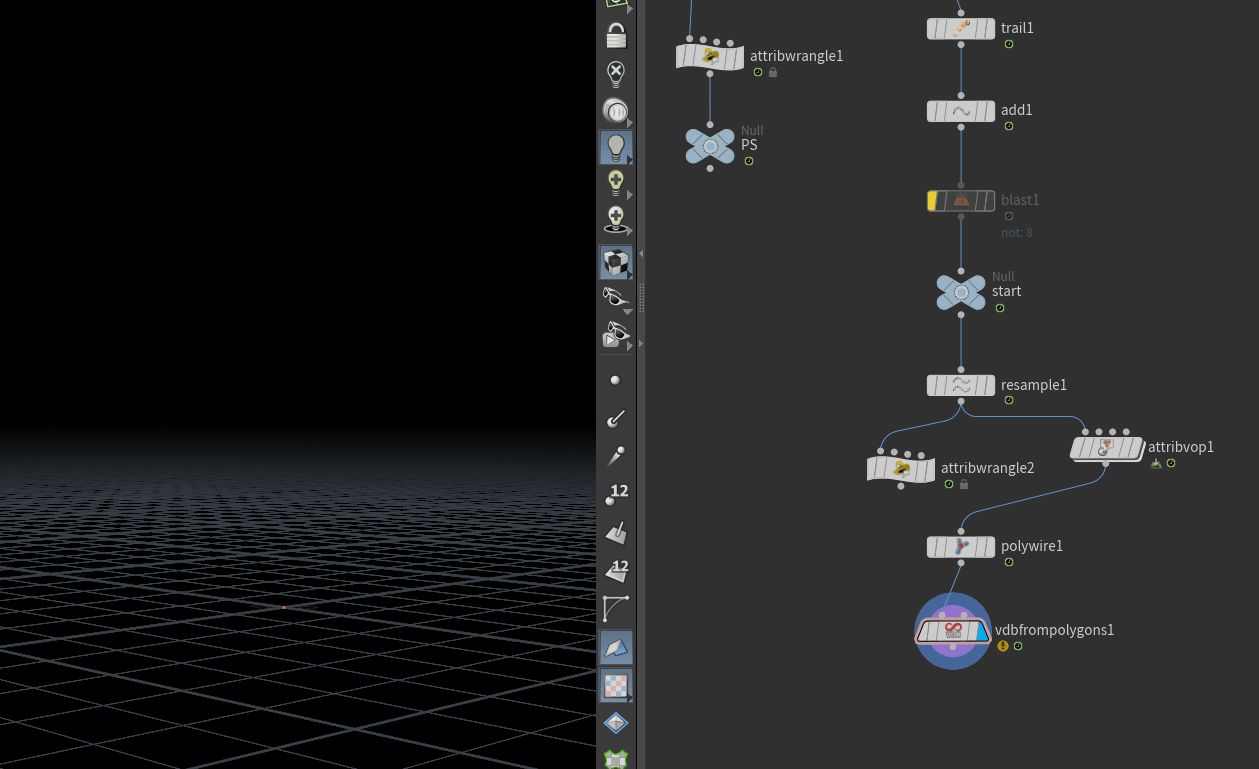The image size is (1259, 769).
Task: Click the output connector of resample1
Action: pos(961,401)
